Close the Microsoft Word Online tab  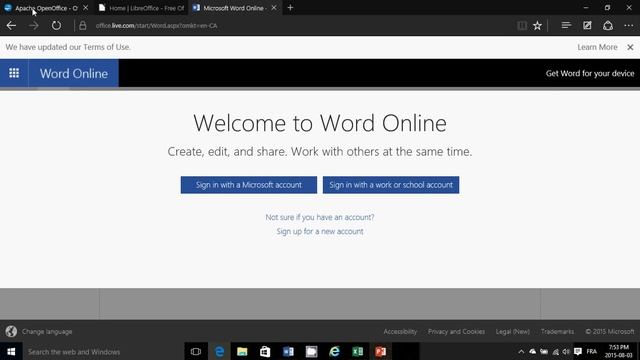tap(274, 8)
